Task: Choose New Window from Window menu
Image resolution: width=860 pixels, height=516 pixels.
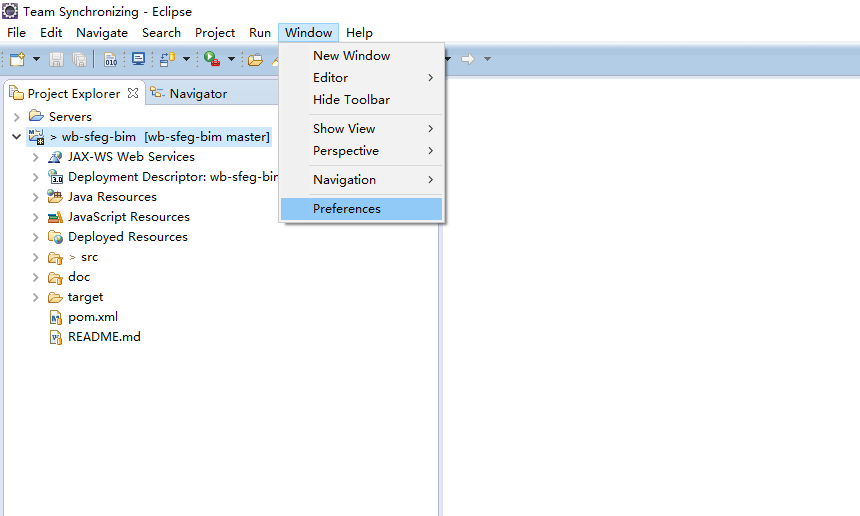Action: [x=361, y=55]
